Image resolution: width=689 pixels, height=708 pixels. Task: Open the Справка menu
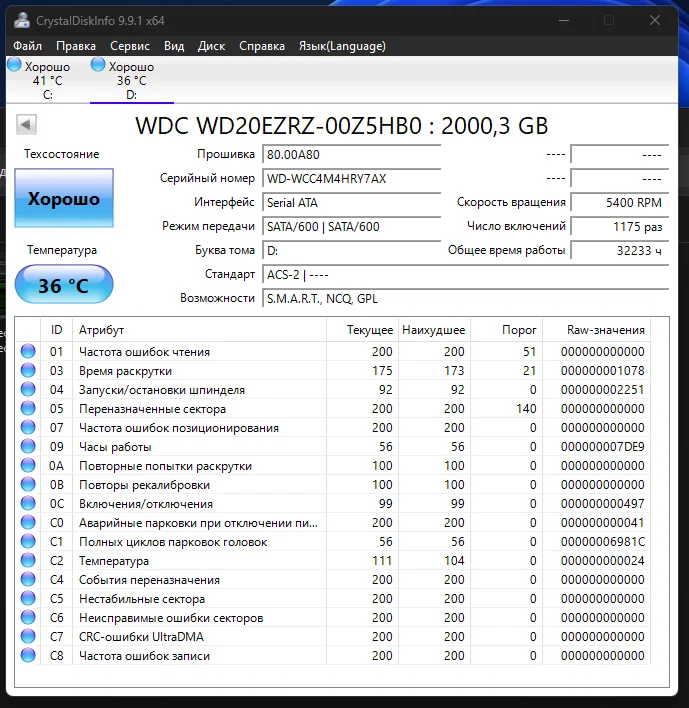click(x=262, y=46)
